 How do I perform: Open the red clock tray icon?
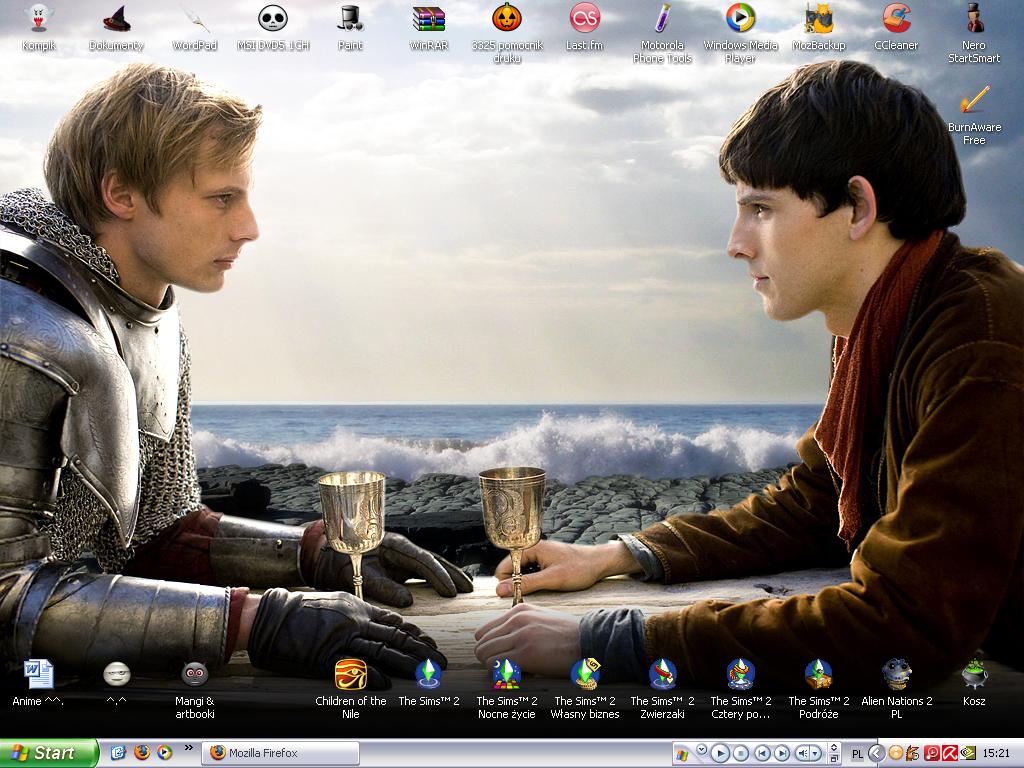(932, 754)
